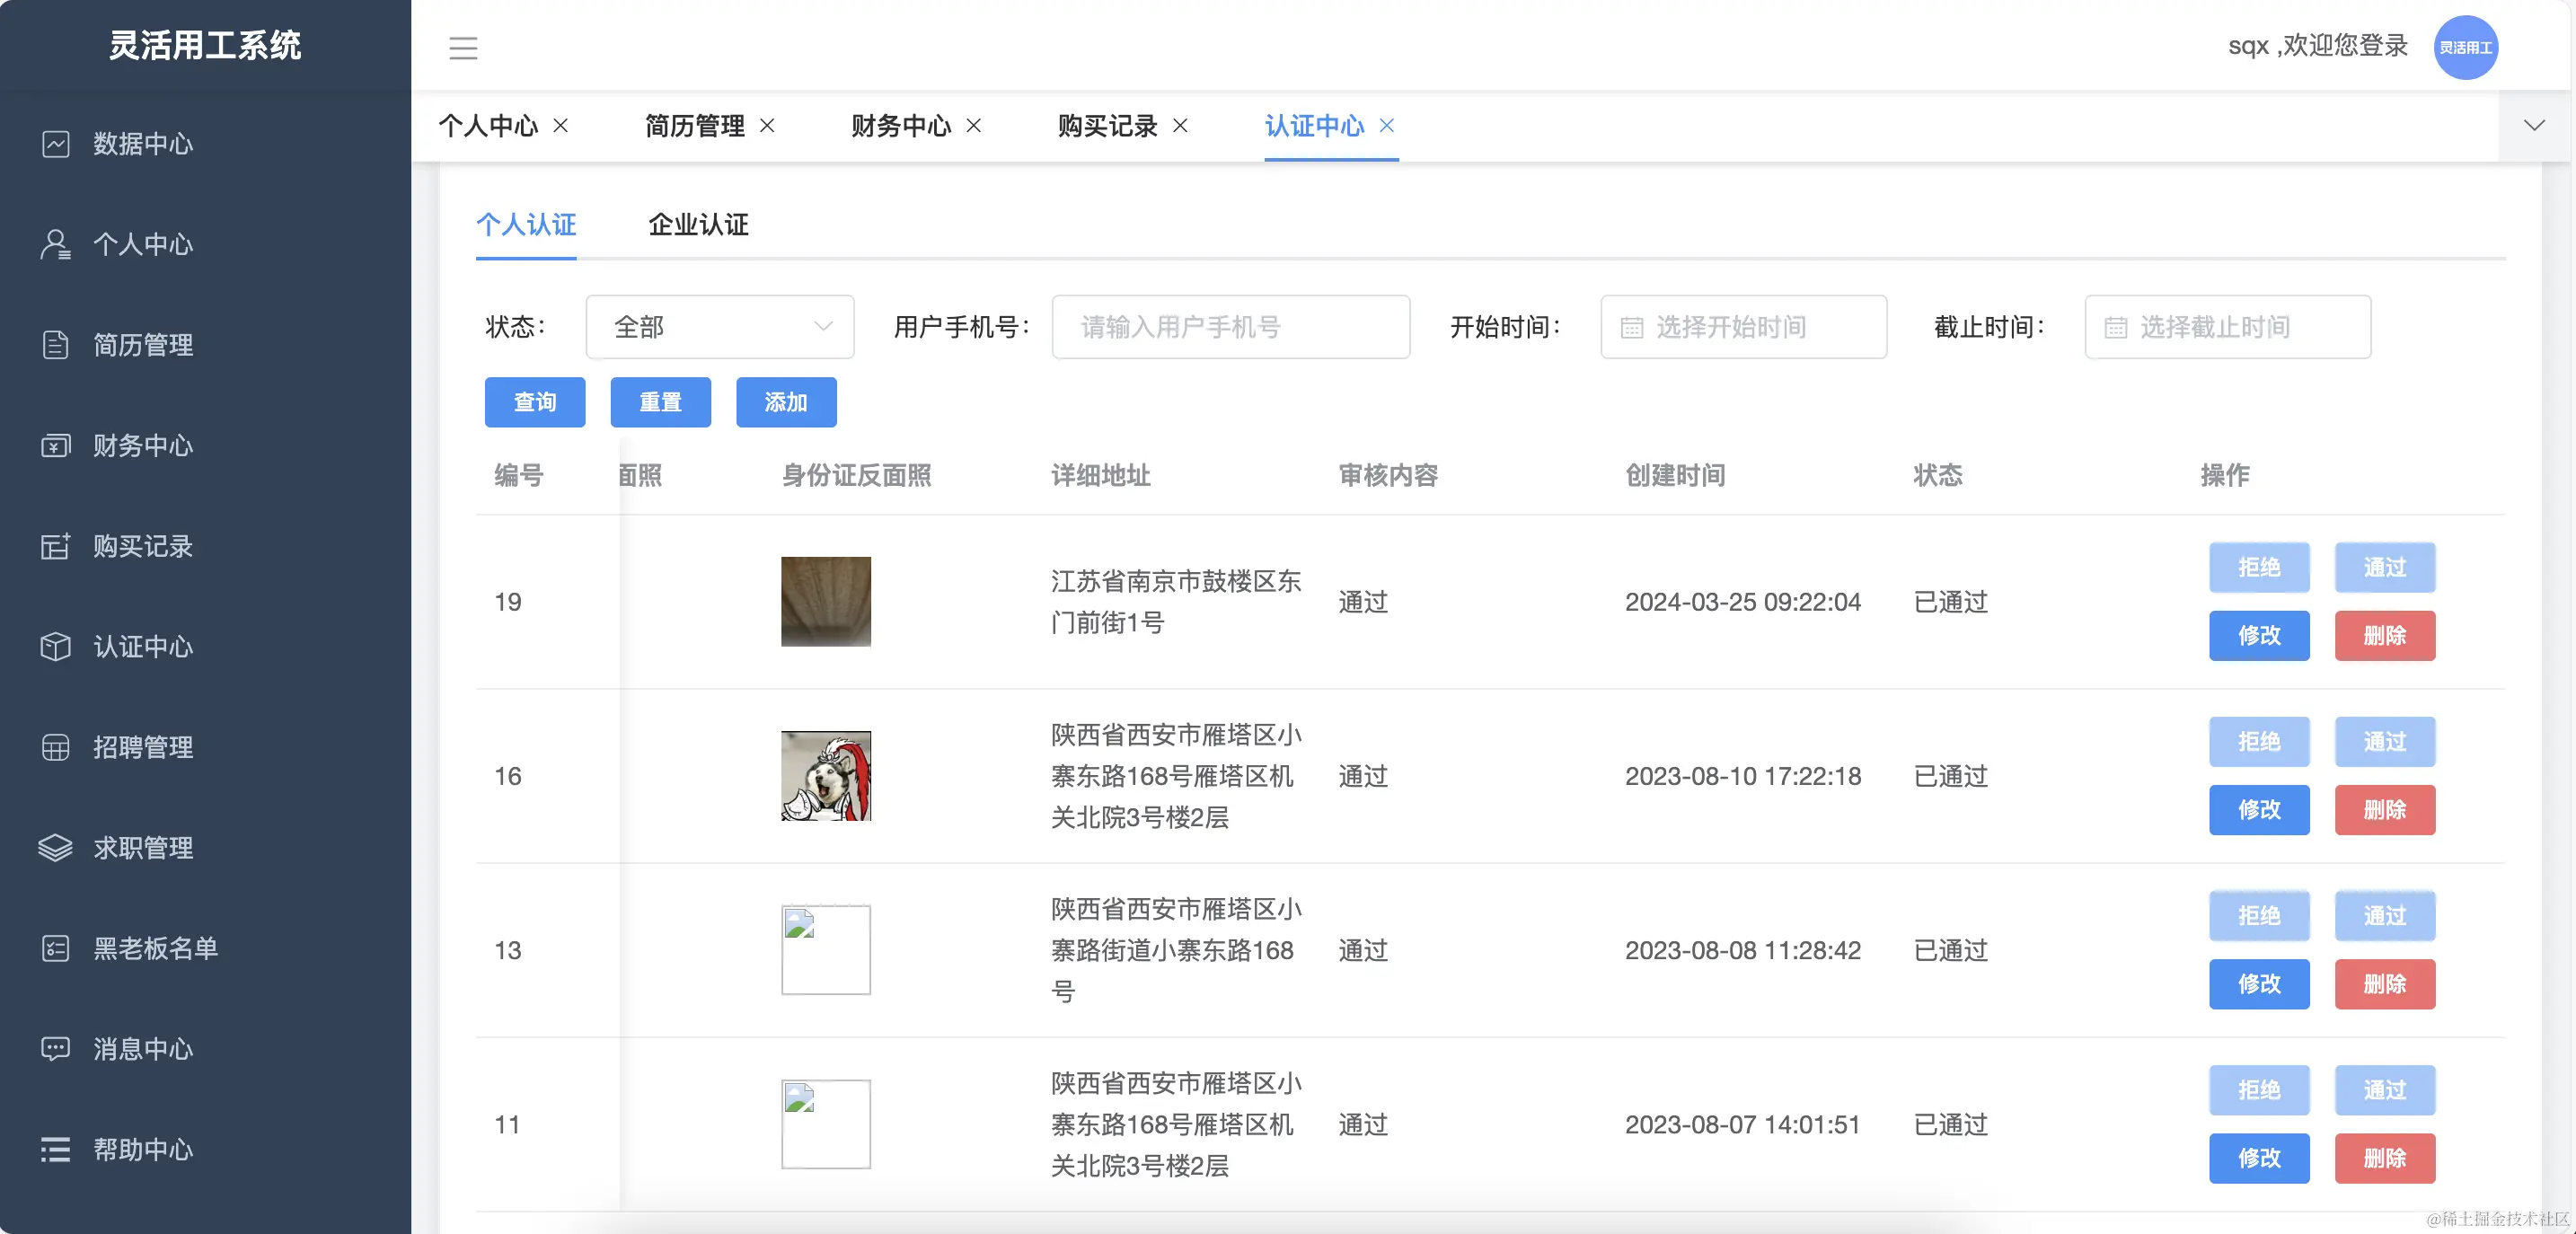The height and width of the screenshot is (1234, 2576).
Task: Click the 用户手机号 input field
Action: (1230, 327)
